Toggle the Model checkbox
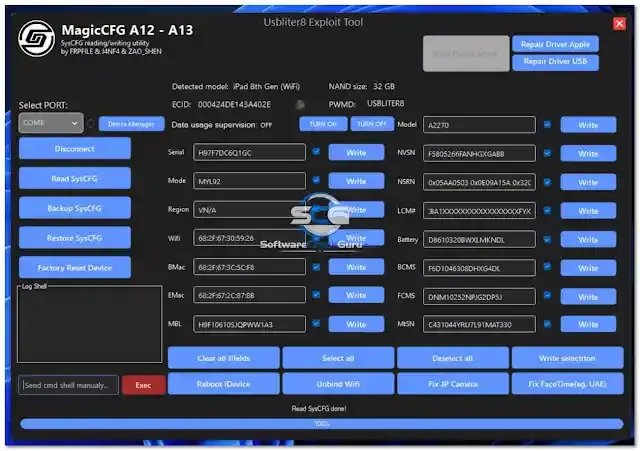This screenshot has height=451, width=640. tap(547, 124)
